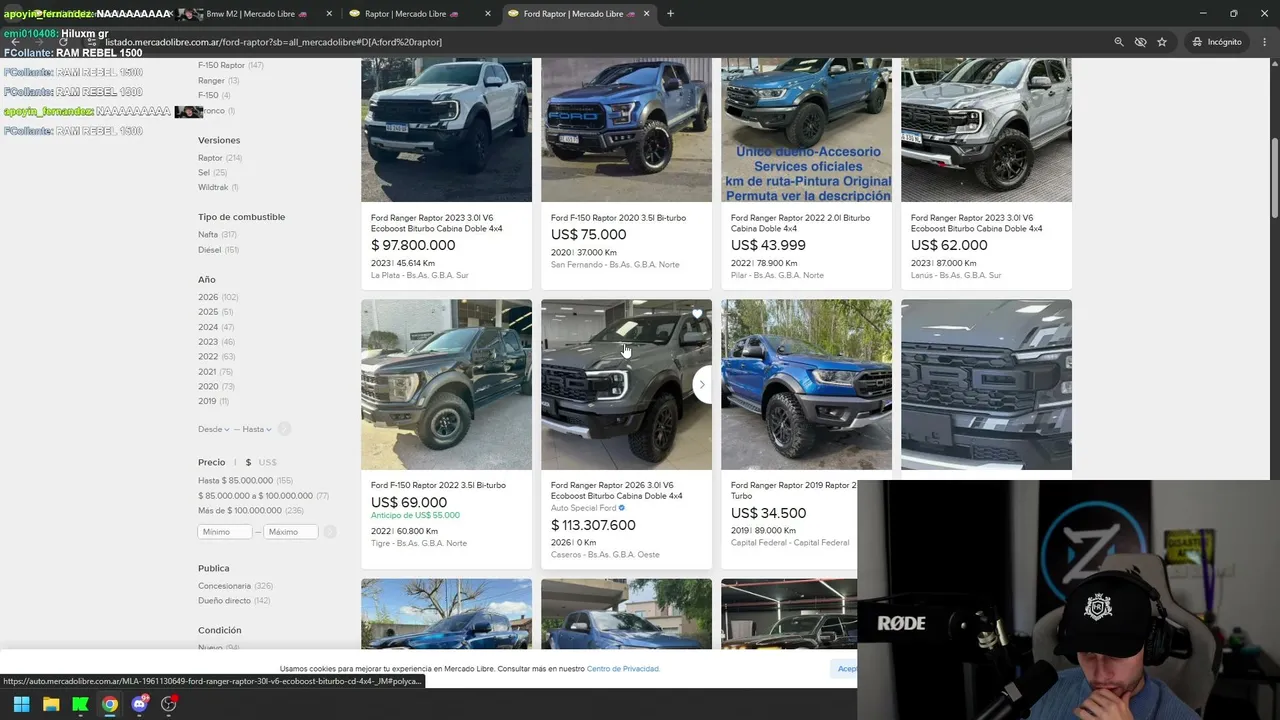1280x720 pixels.
Task: Open silver Ranger Raptor 2023 US$ 62.000 photo
Action: pos(986,130)
